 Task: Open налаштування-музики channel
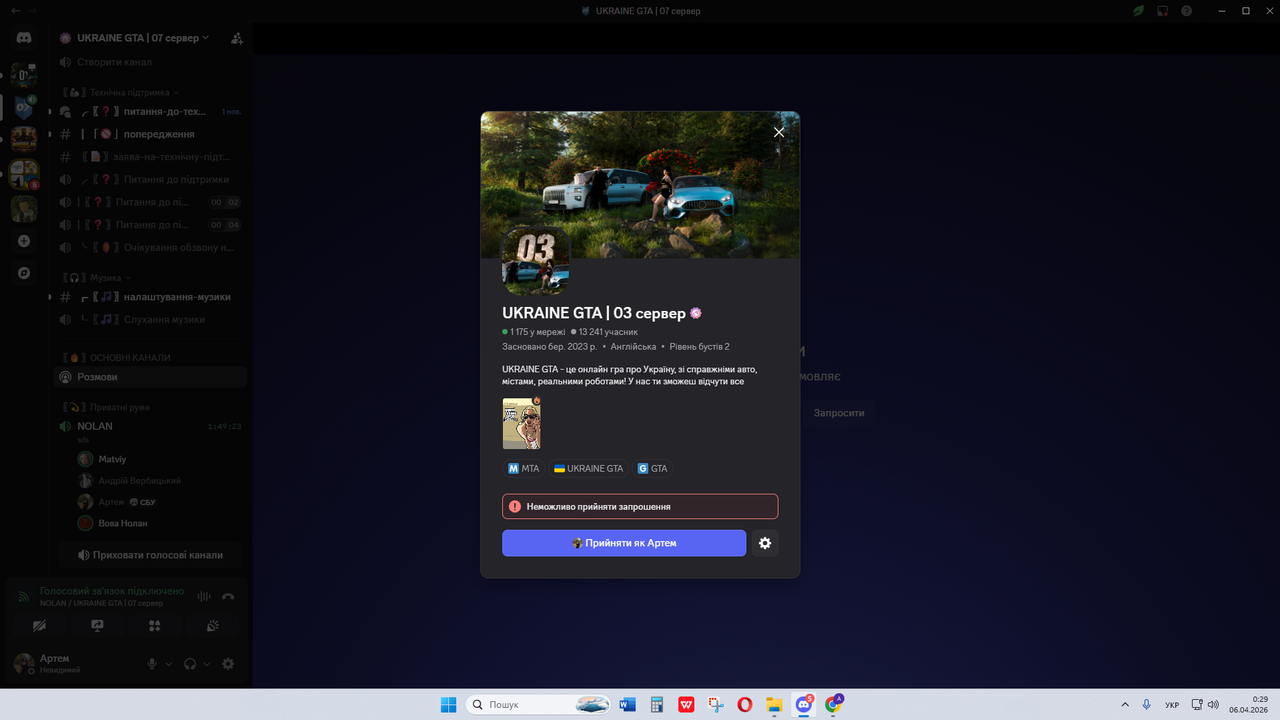[150, 297]
